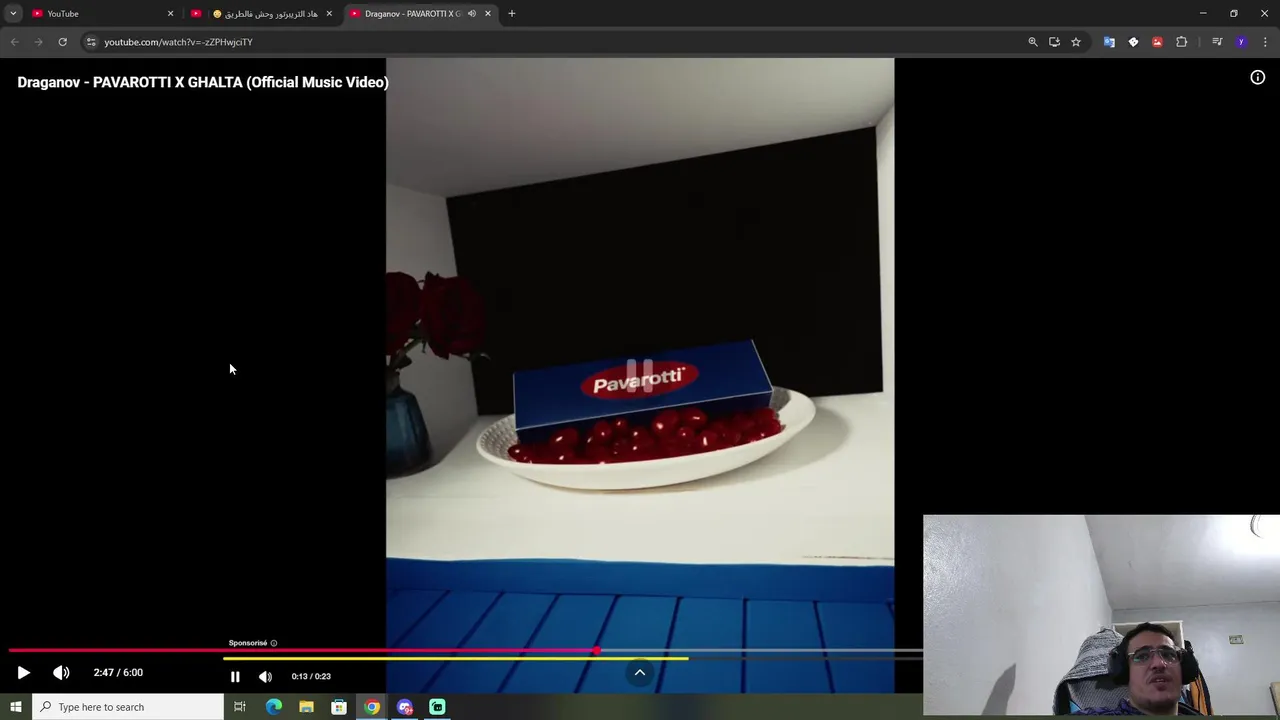Mute the sponsored ad volume speaker
This screenshot has height=720, width=1280.
click(265, 677)
